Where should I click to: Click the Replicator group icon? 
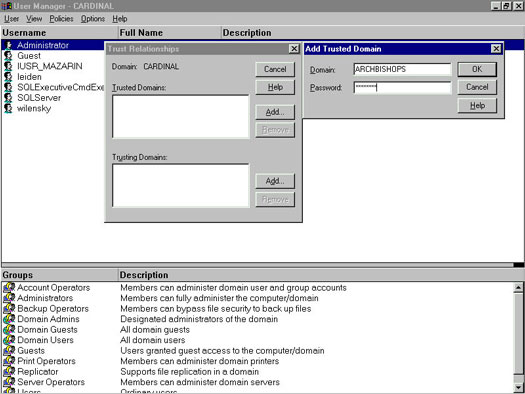9,372
